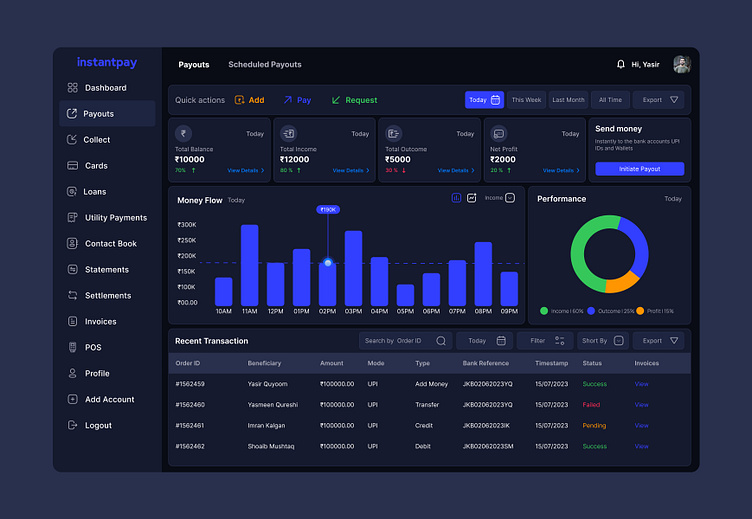The height and width of the screenshot is (519, 752).
Task: Switch Money Flow to line chart icon
Action: [x=471, y=198]
